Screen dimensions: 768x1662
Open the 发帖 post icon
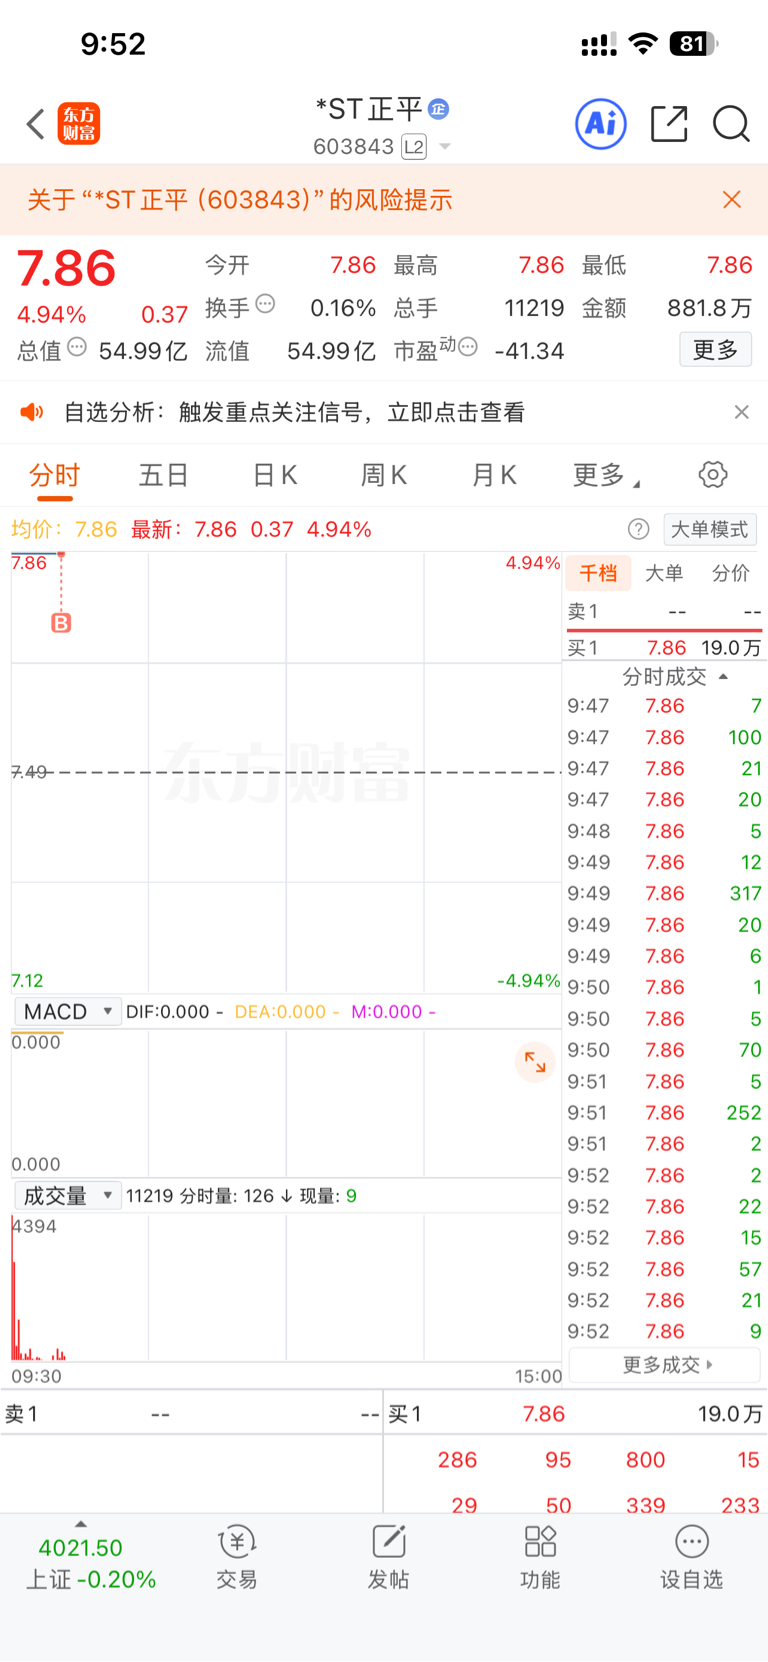pos(389,1557)
